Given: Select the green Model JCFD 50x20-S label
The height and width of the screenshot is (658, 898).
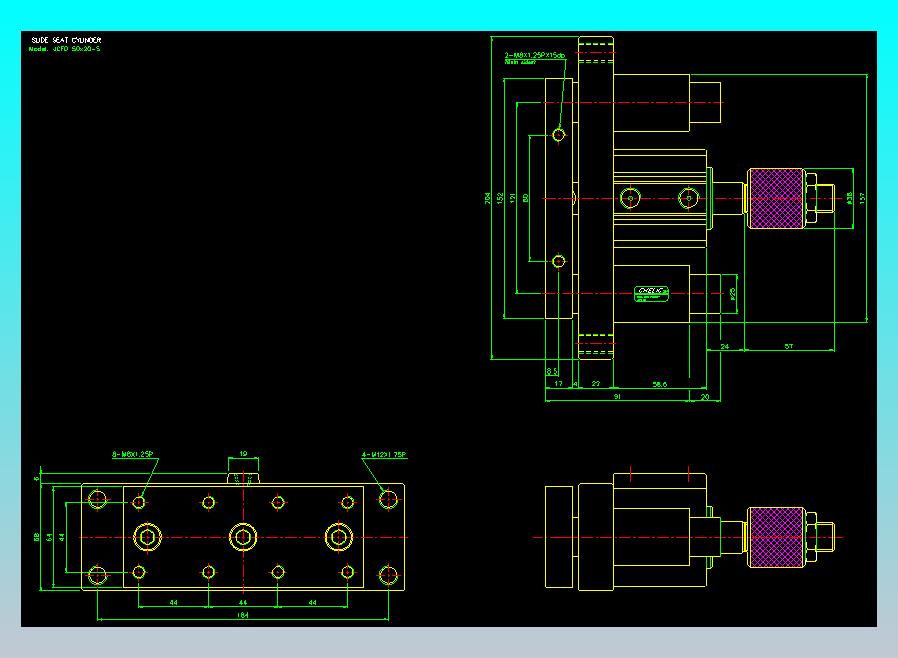Looking at the screenshot, I should point(64,49).
